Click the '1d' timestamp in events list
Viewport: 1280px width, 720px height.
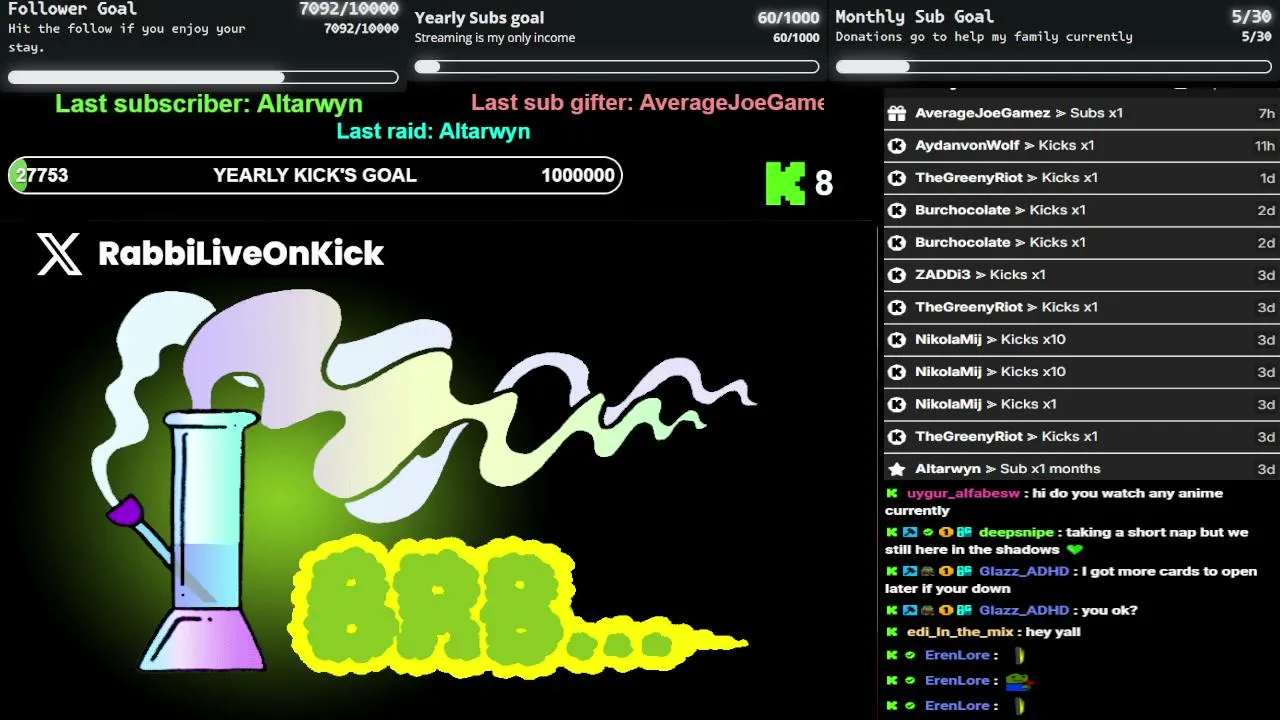pyautogui.click(x=1267, y=178)
